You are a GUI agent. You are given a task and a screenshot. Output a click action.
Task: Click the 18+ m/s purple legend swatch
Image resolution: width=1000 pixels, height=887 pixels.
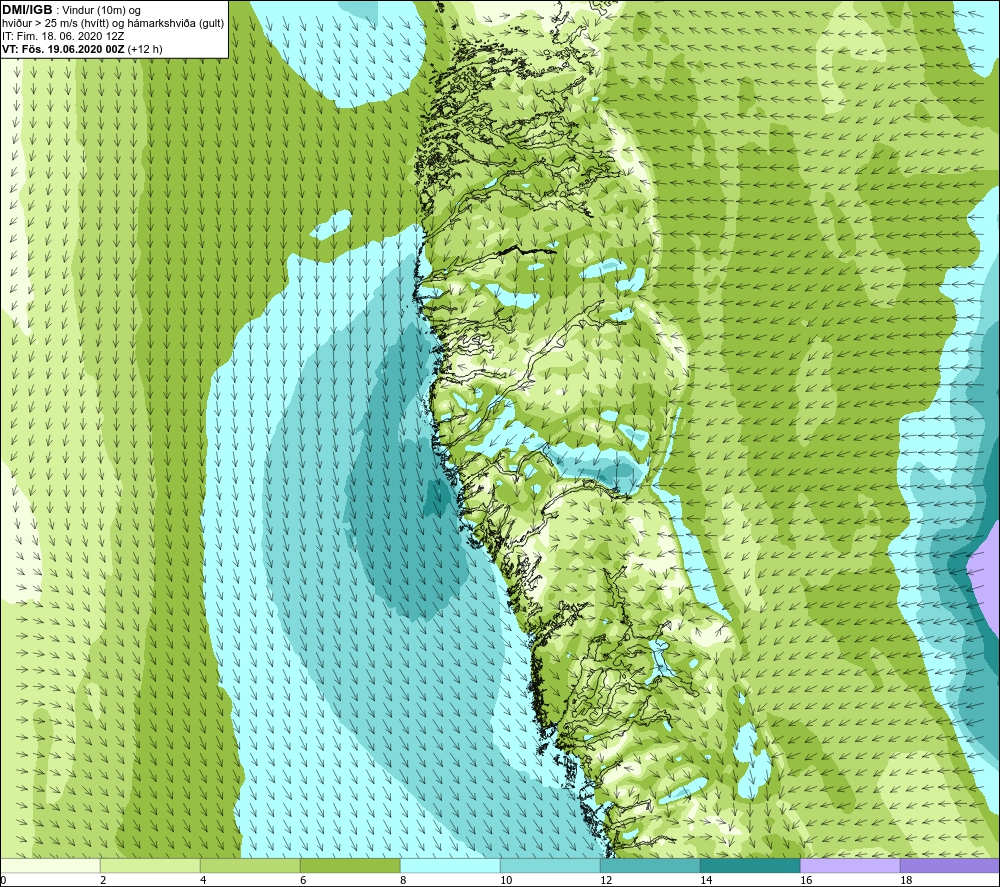click(950, 865)
